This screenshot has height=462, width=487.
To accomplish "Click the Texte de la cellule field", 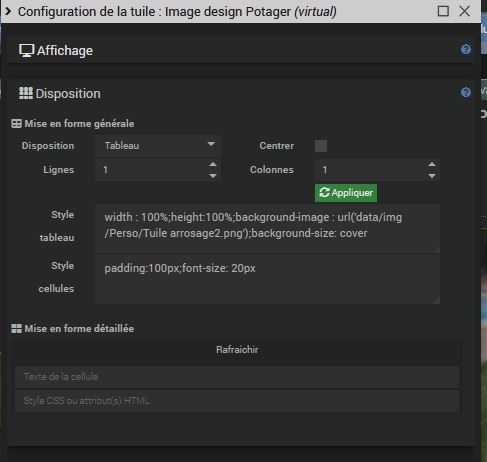I will pos(237,377).
